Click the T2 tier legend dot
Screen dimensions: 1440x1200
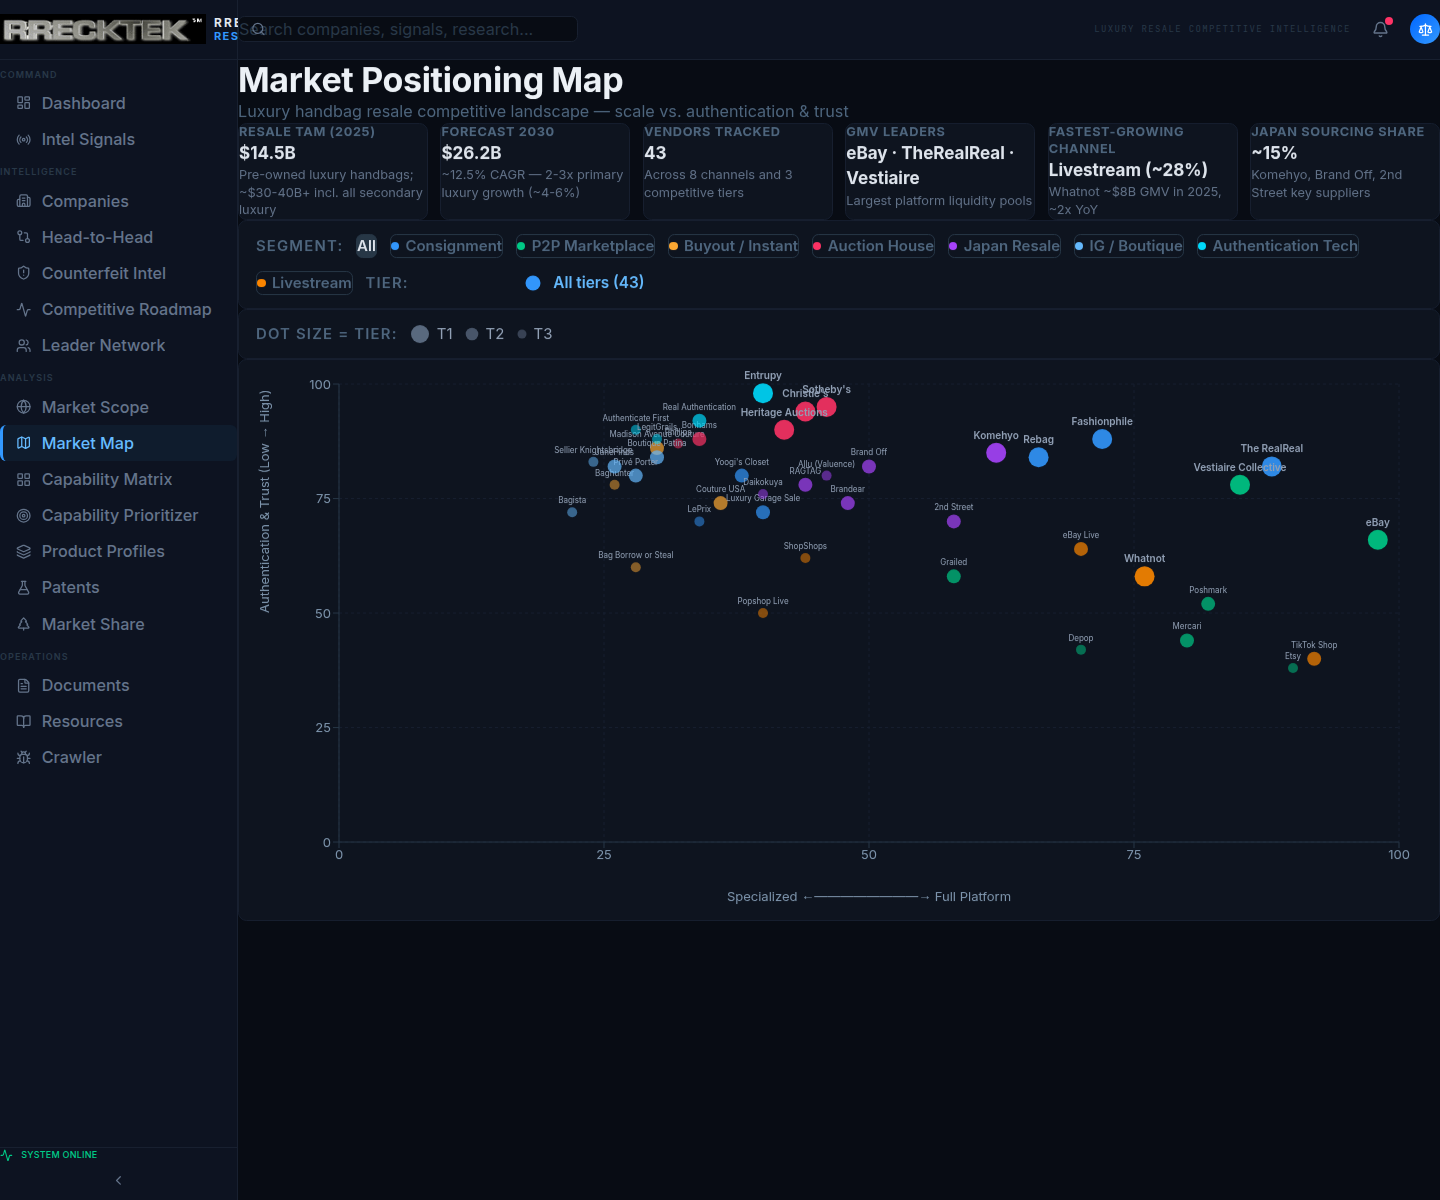pyautogui.click(x=472, y=334)
